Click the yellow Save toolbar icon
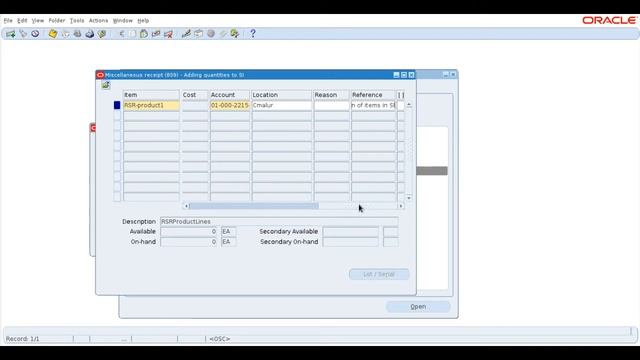Screen dimensions: 640x360 tap(53, 34)
